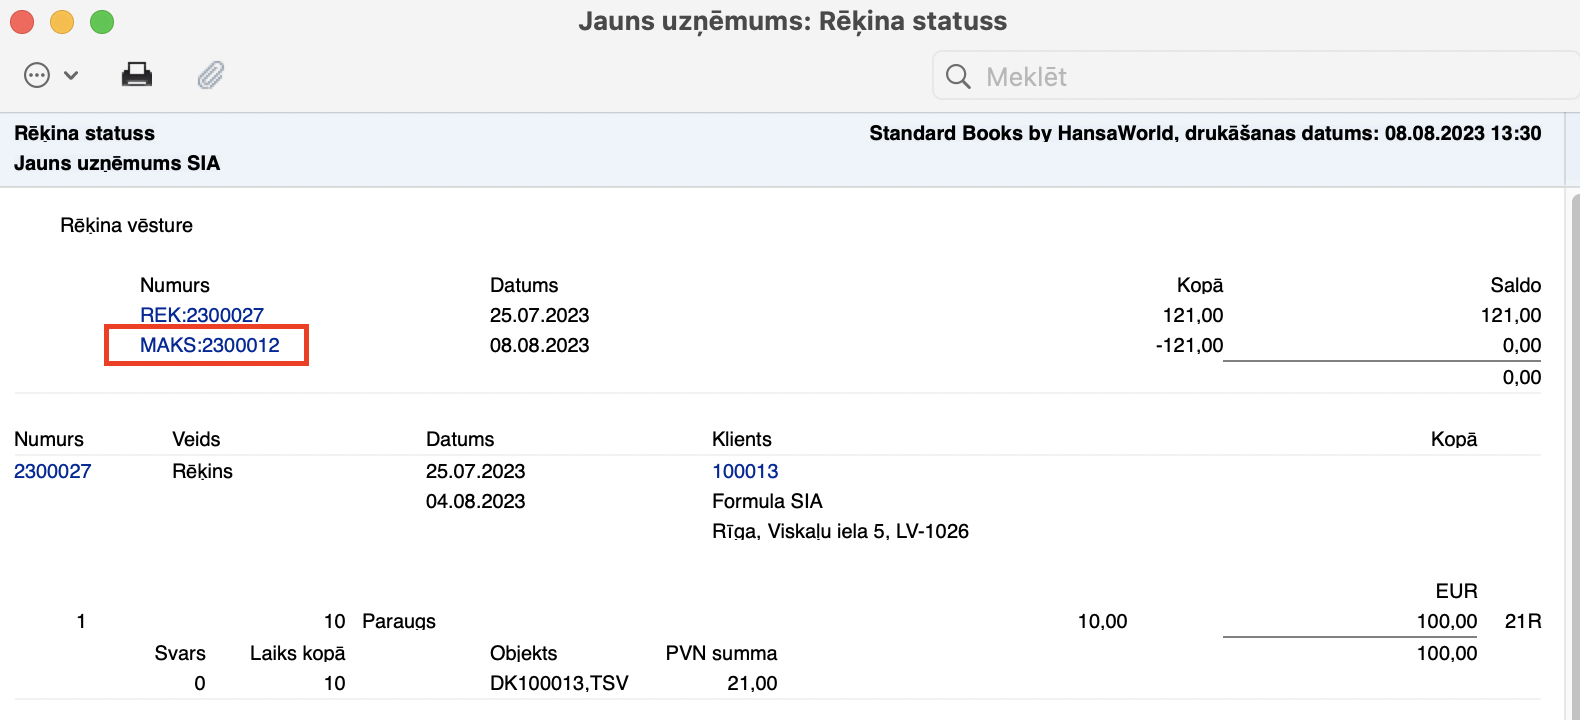
Task: Click the Rēķina vēsture heading
Action: pyautogui.click(x=126, y=226)
